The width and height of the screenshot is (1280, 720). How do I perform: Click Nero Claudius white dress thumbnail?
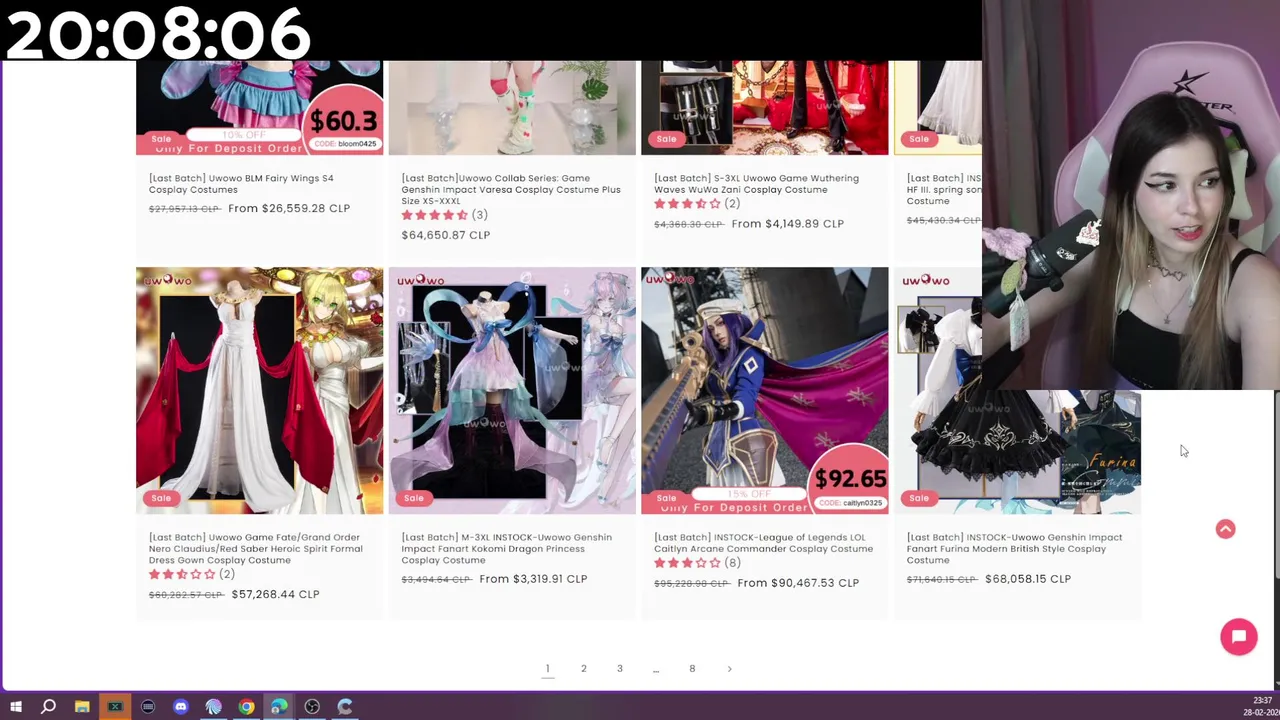click(x=259, y=391)
